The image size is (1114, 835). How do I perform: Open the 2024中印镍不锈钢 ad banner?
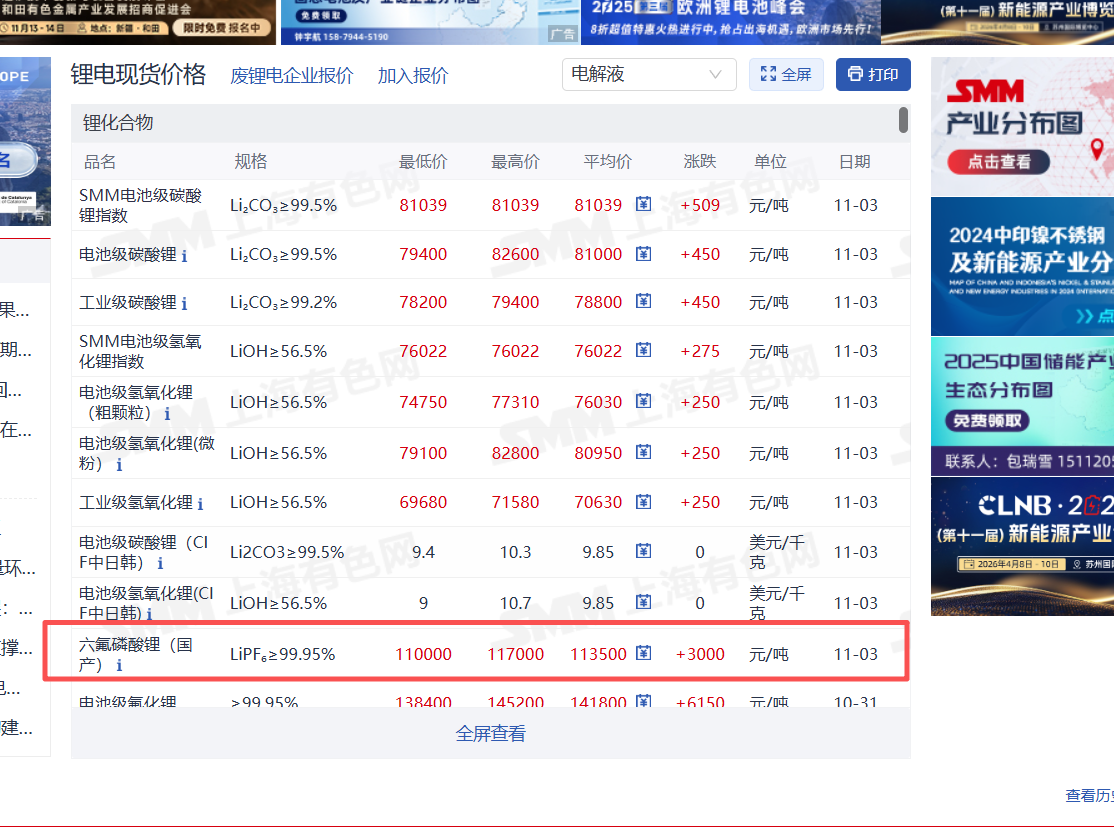1022,266
